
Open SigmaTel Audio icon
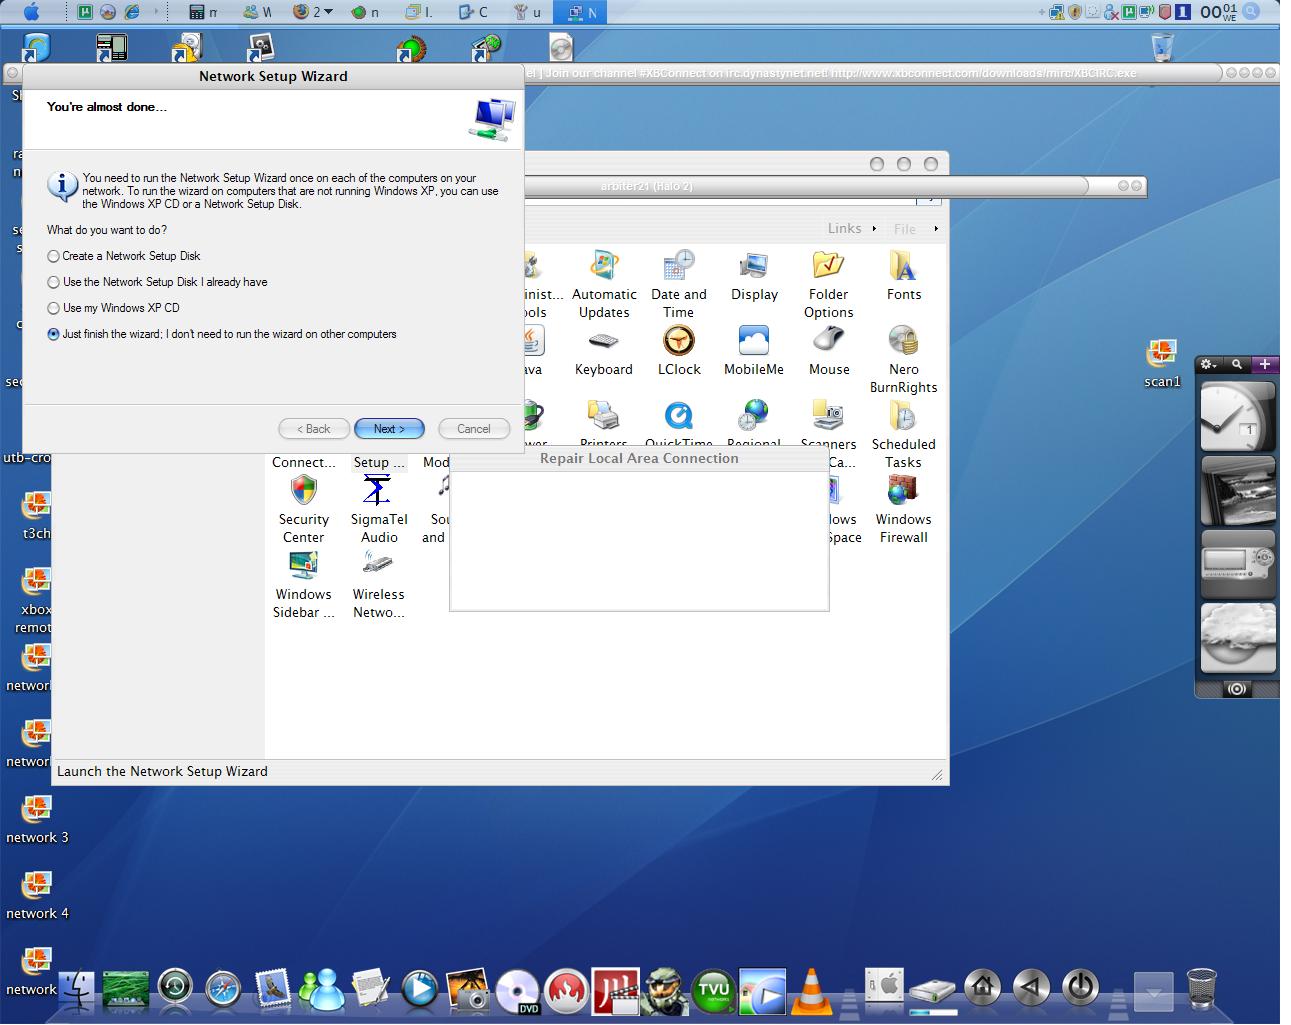[x=379, y=510]
